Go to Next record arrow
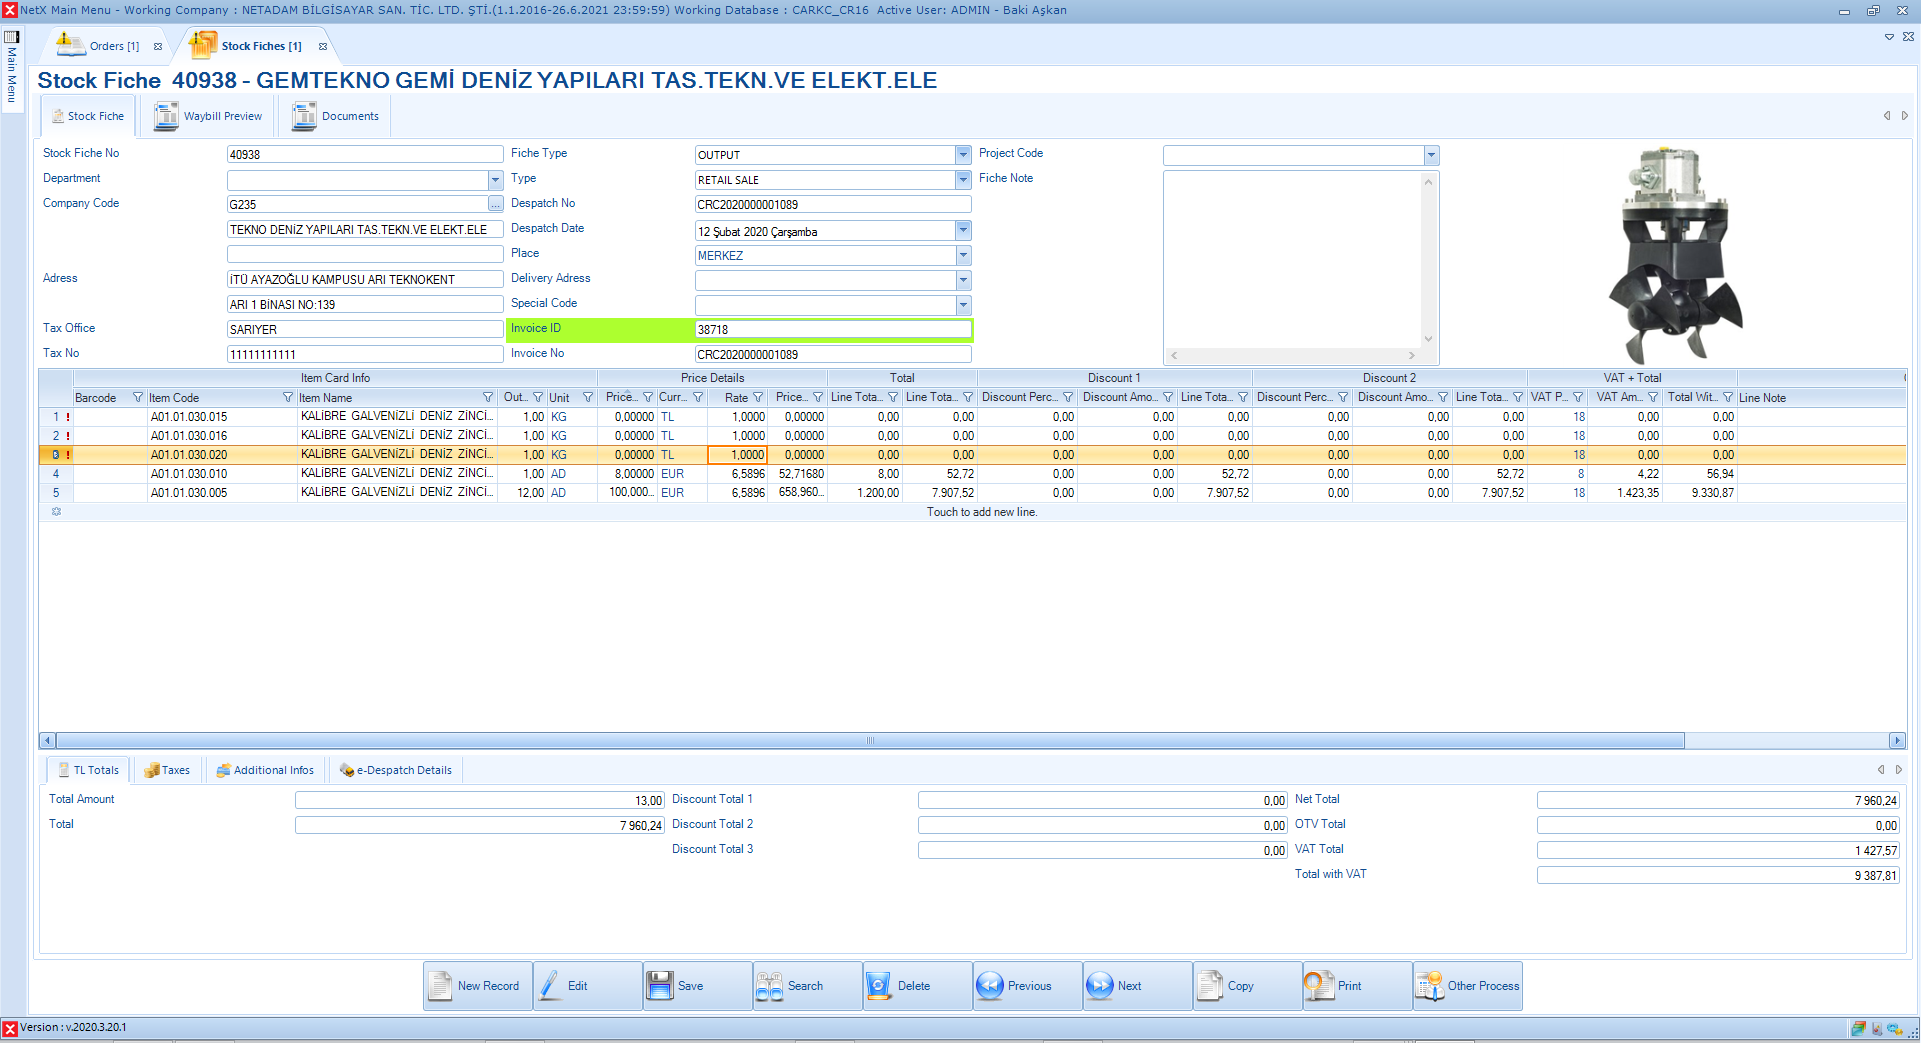This screenshot has height=1043, width=1921. (x=1100, y=986)
